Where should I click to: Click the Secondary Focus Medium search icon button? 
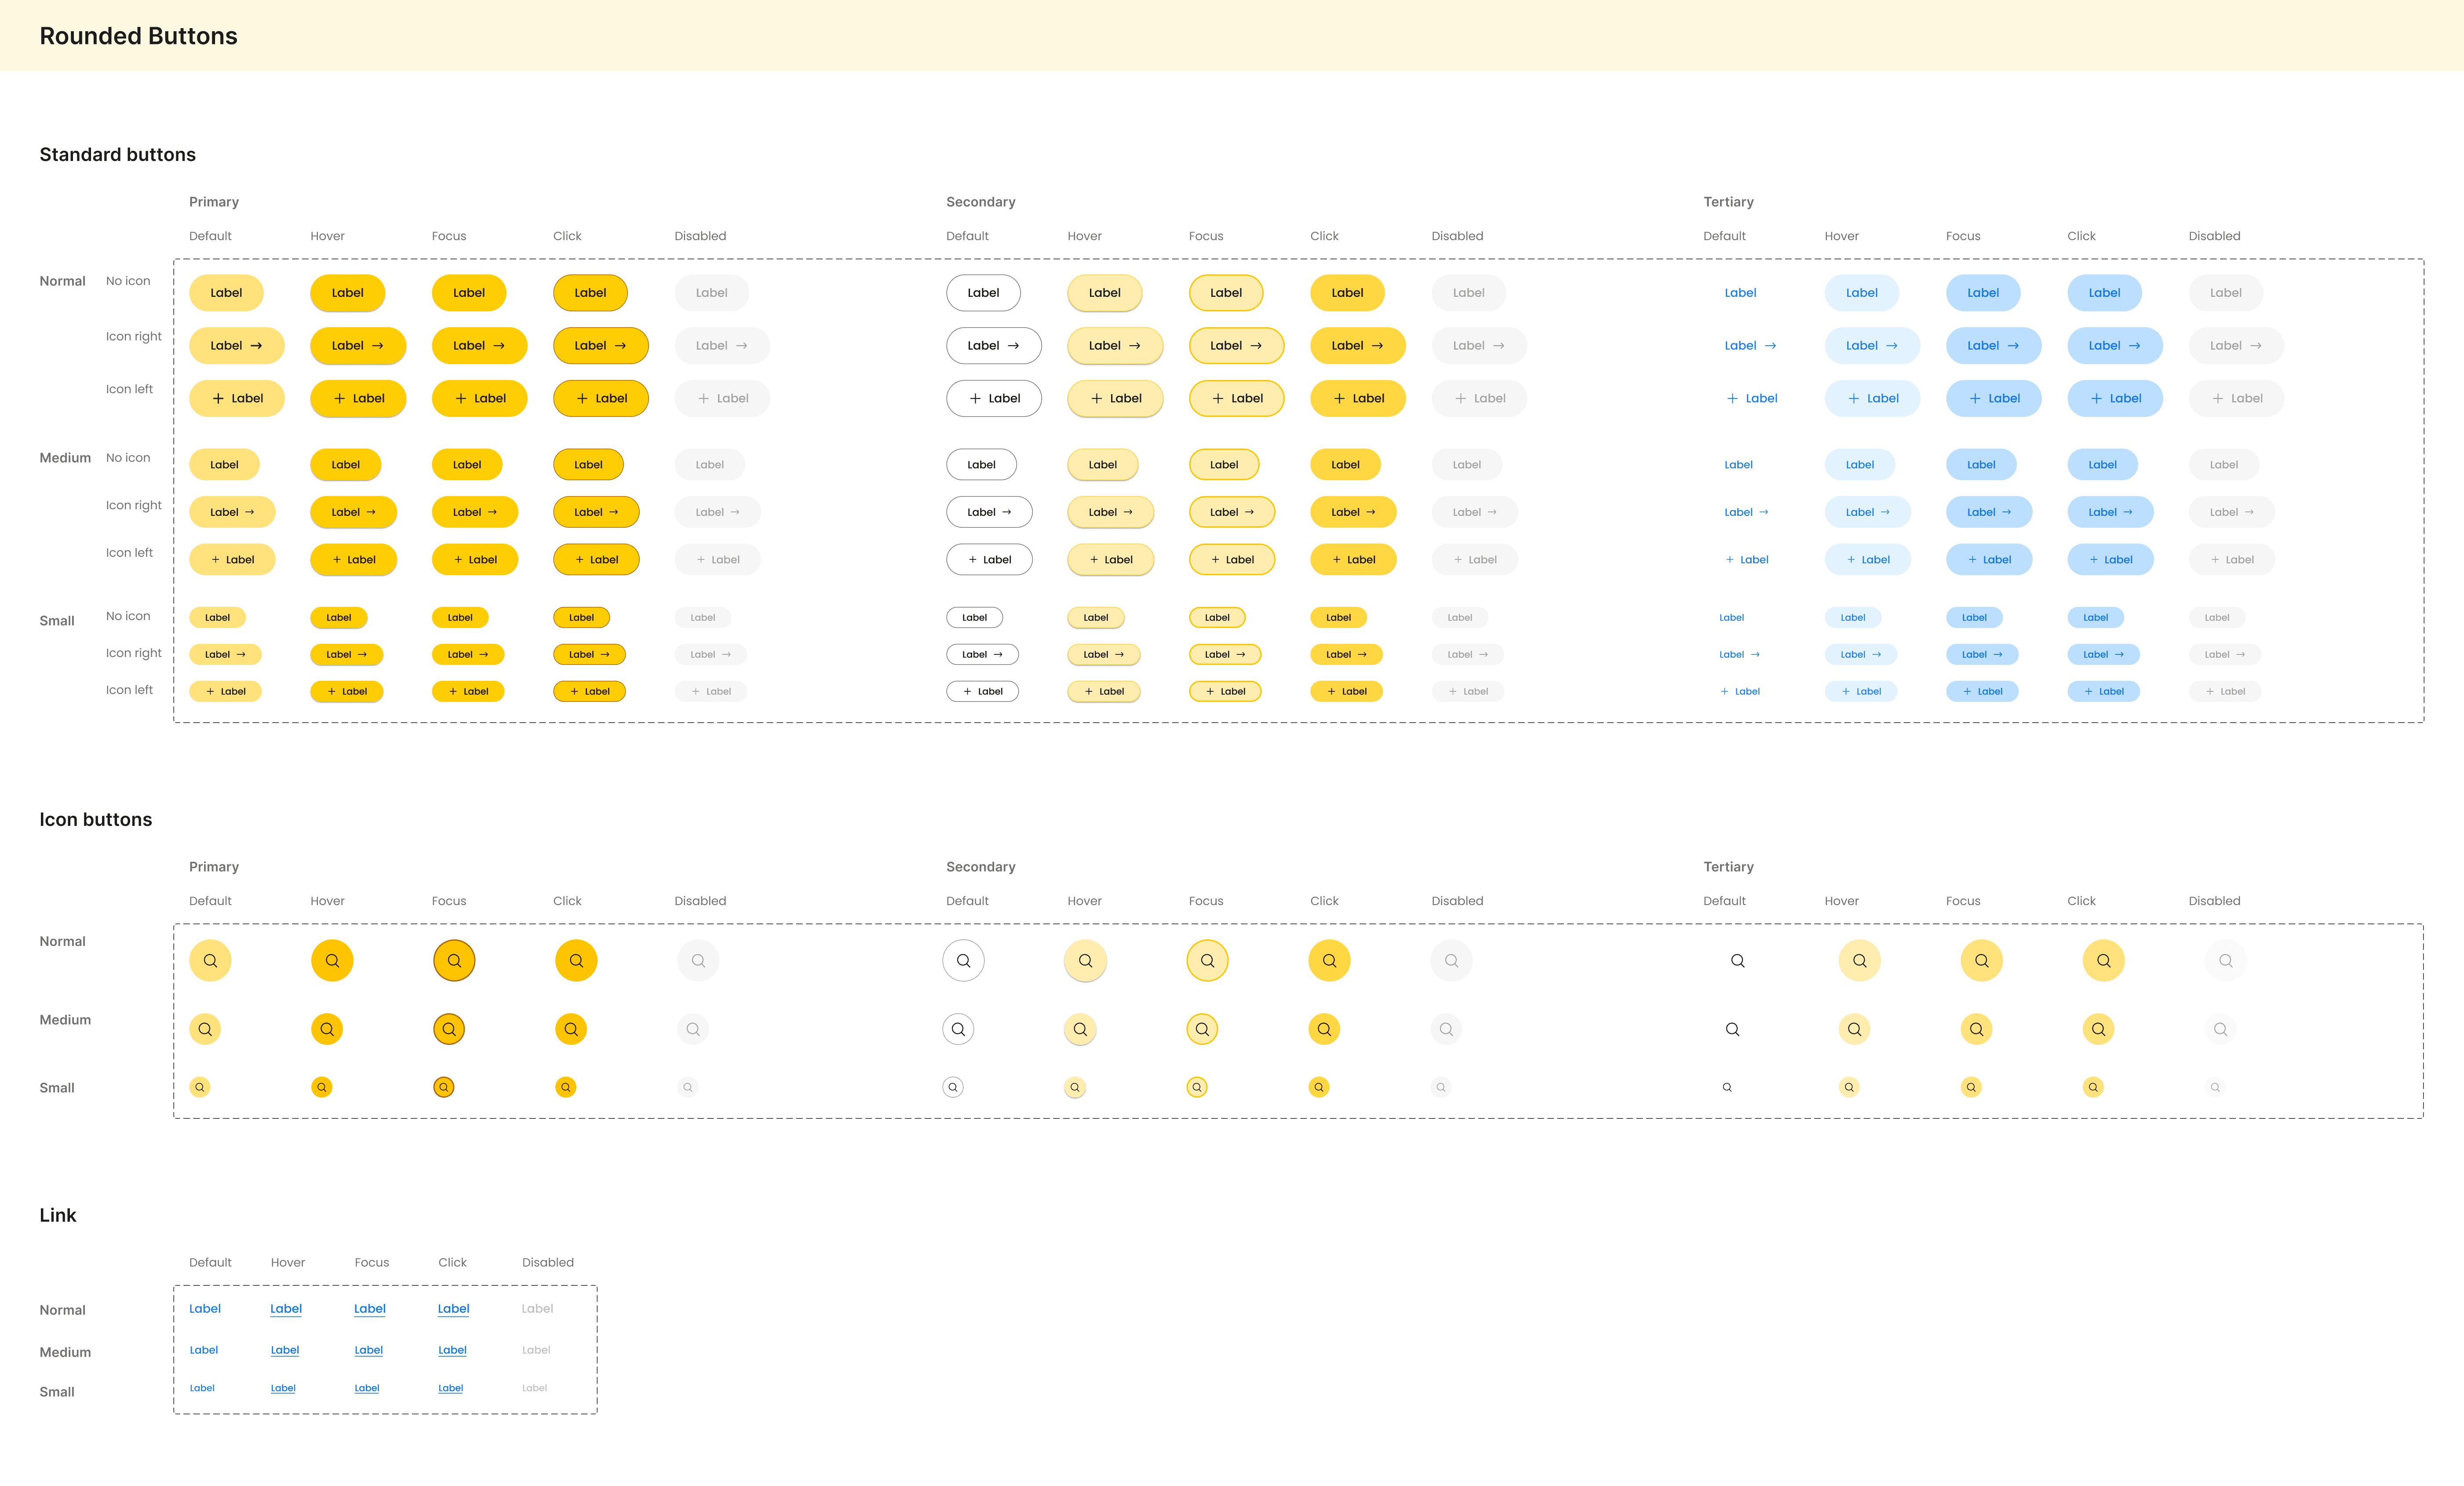pos(1202,1029)
